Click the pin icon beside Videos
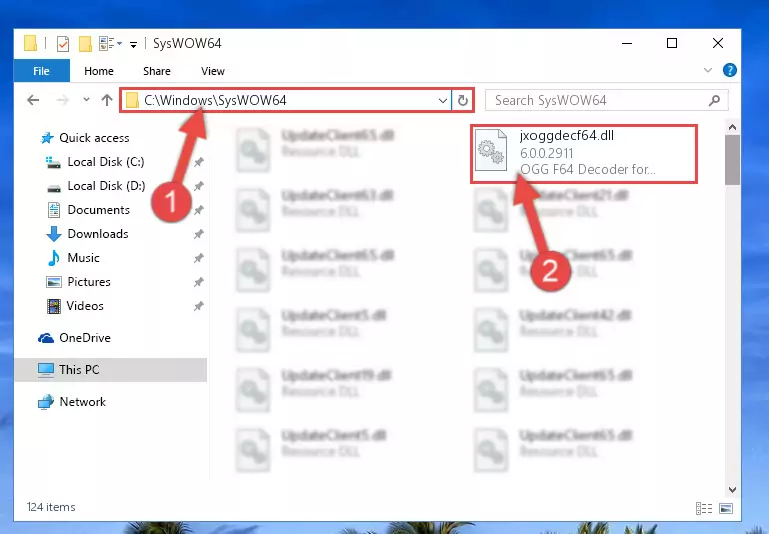The image size is (769, 534). point(199,306)
